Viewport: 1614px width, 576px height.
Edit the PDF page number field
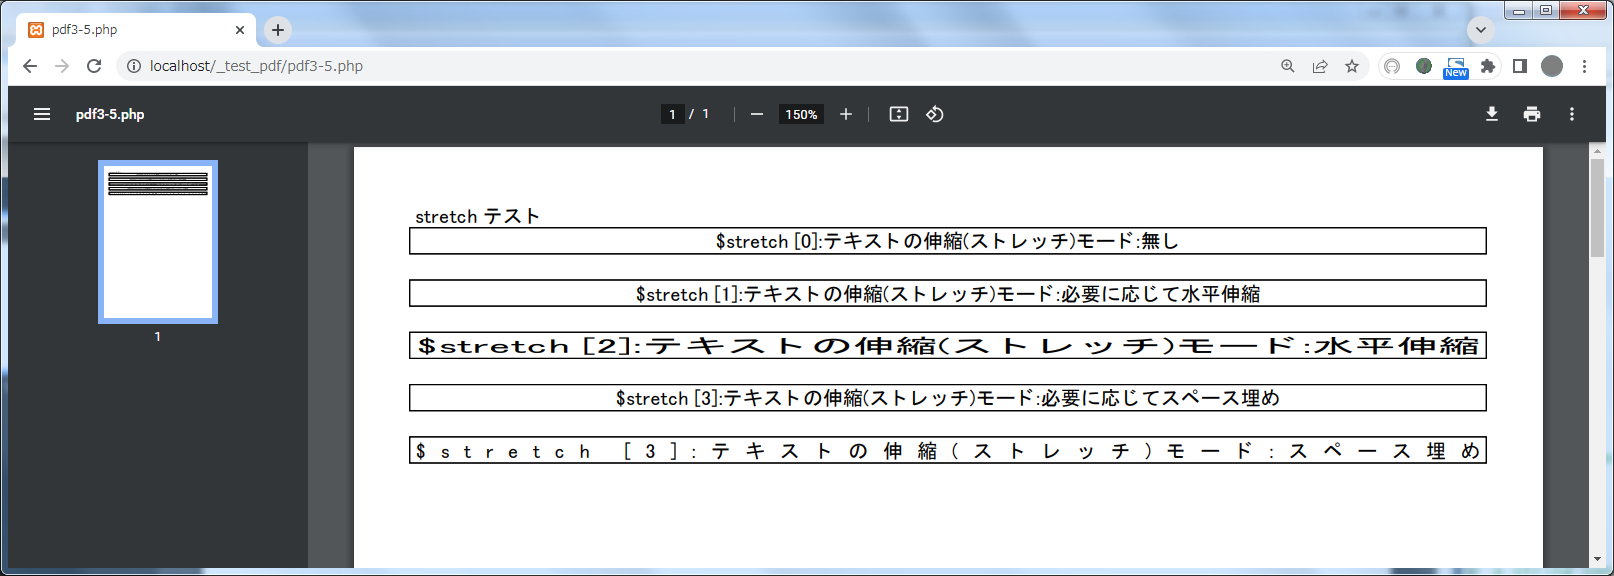(x=672, y=114)
